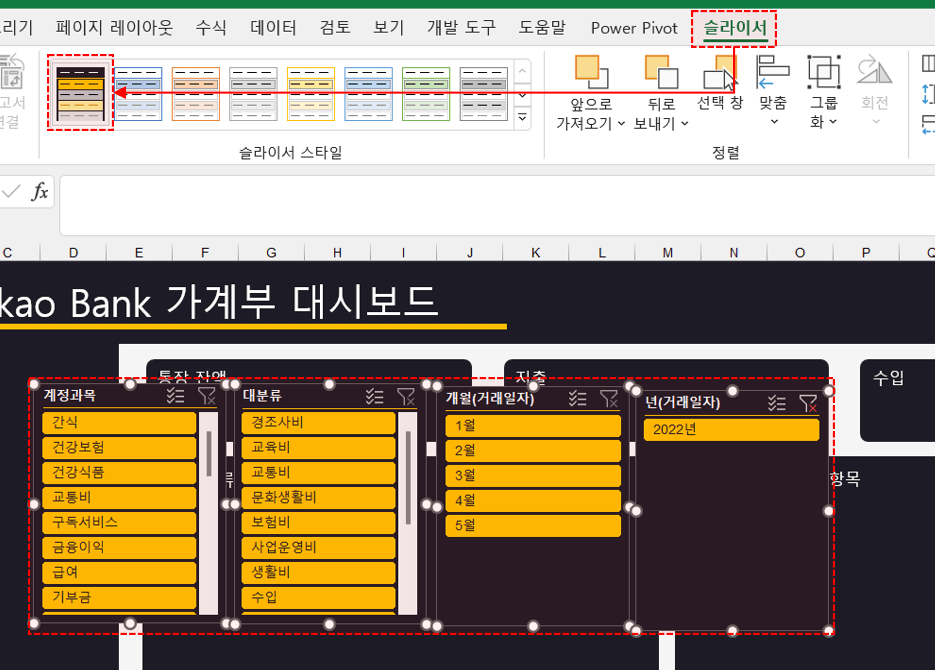
Task: Select column K header
Action: pyautogui.click(x=535, y=253)
